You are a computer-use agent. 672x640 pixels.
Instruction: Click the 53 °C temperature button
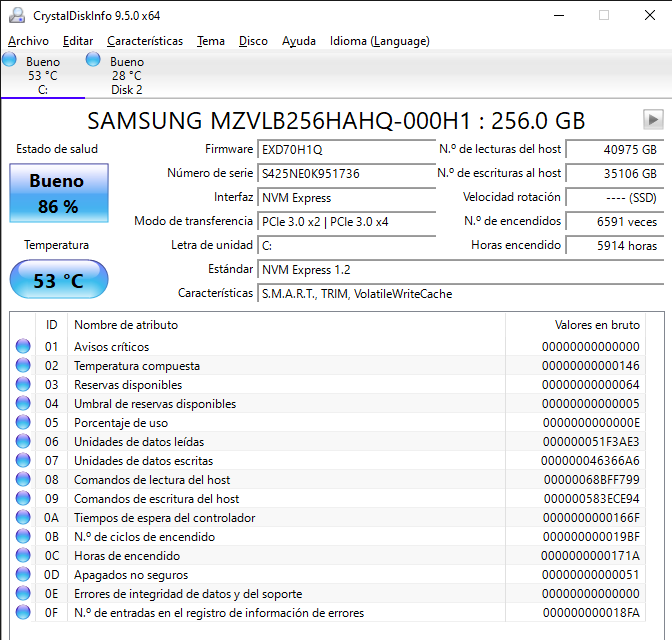coord(58,280)
